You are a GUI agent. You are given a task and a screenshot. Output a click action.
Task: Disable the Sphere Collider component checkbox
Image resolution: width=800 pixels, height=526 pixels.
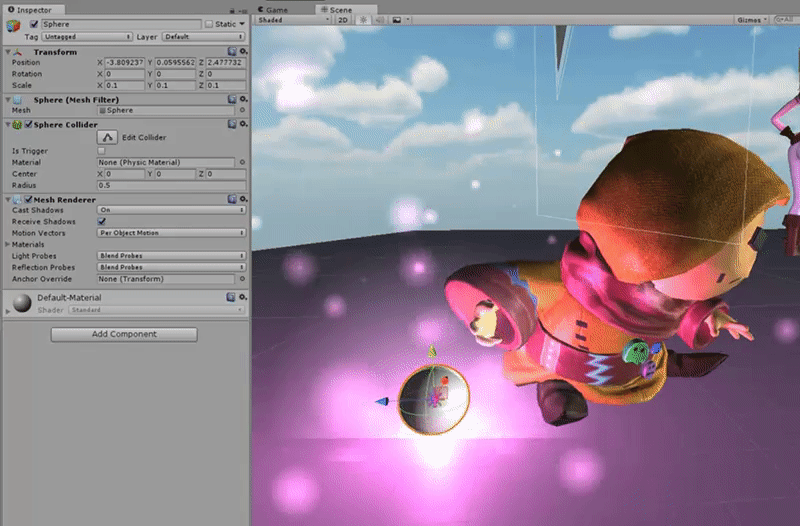29,124
